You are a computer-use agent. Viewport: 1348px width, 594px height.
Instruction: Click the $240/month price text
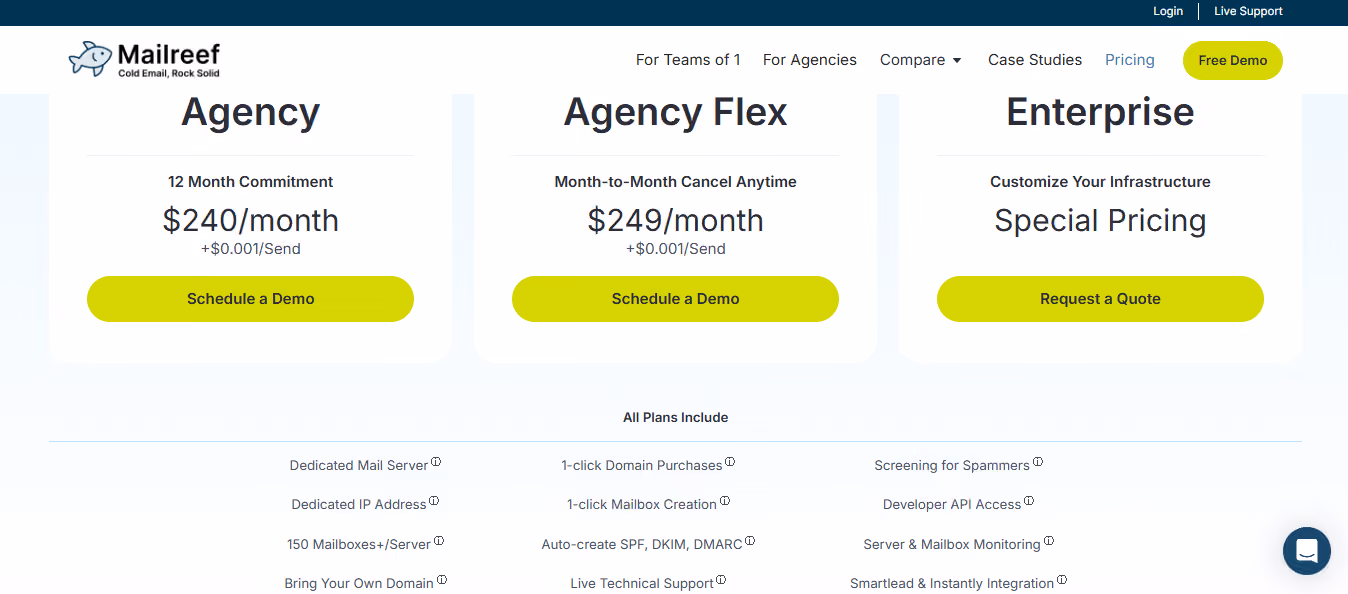(x=250, y=220)
